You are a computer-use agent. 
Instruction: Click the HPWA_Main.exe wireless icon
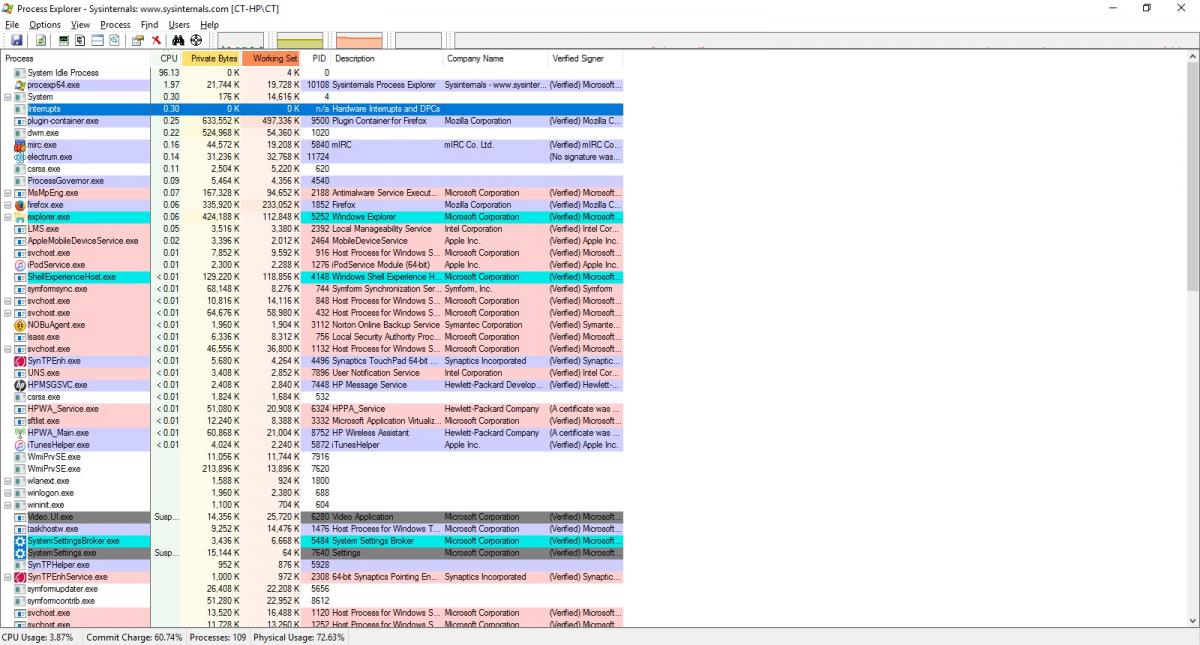coord(20,433)
